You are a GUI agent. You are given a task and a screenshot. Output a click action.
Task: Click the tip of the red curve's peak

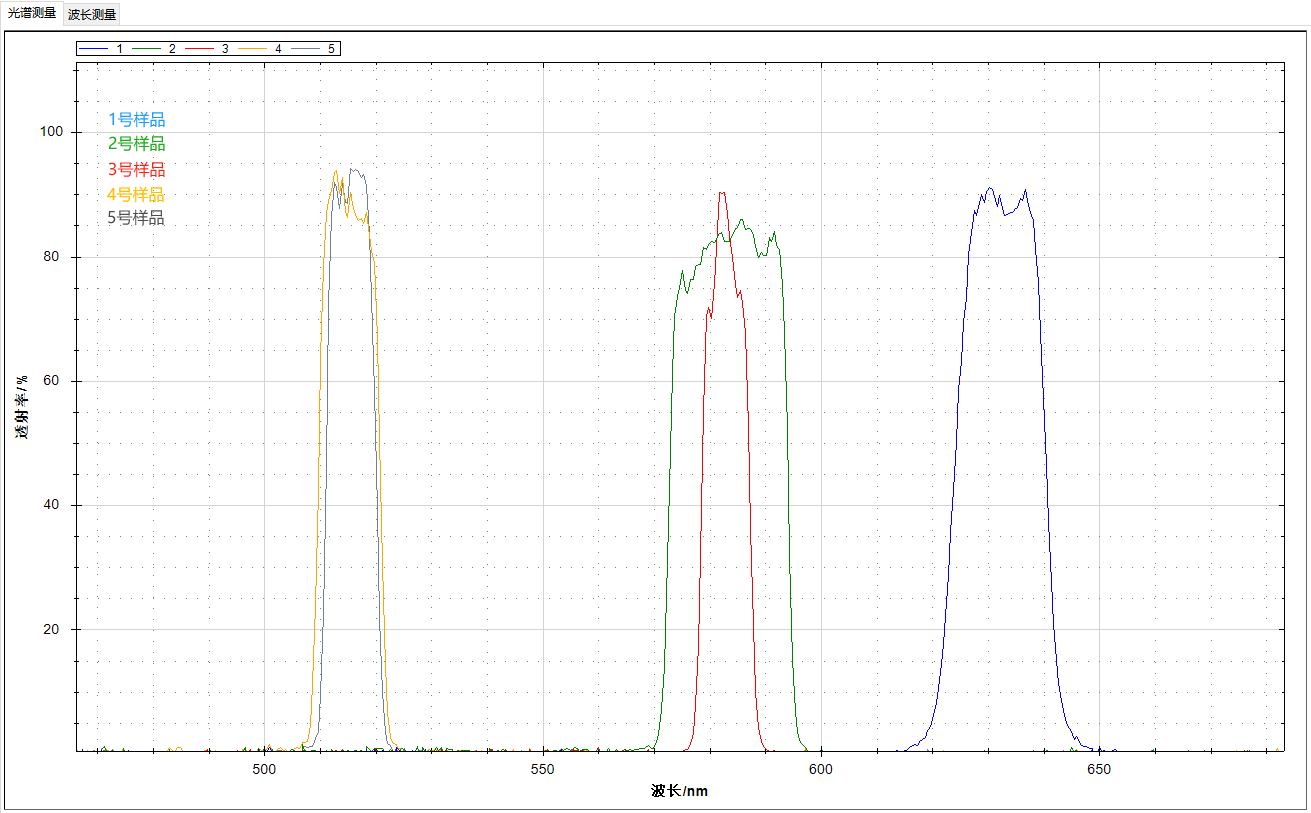tap(721, 193)
